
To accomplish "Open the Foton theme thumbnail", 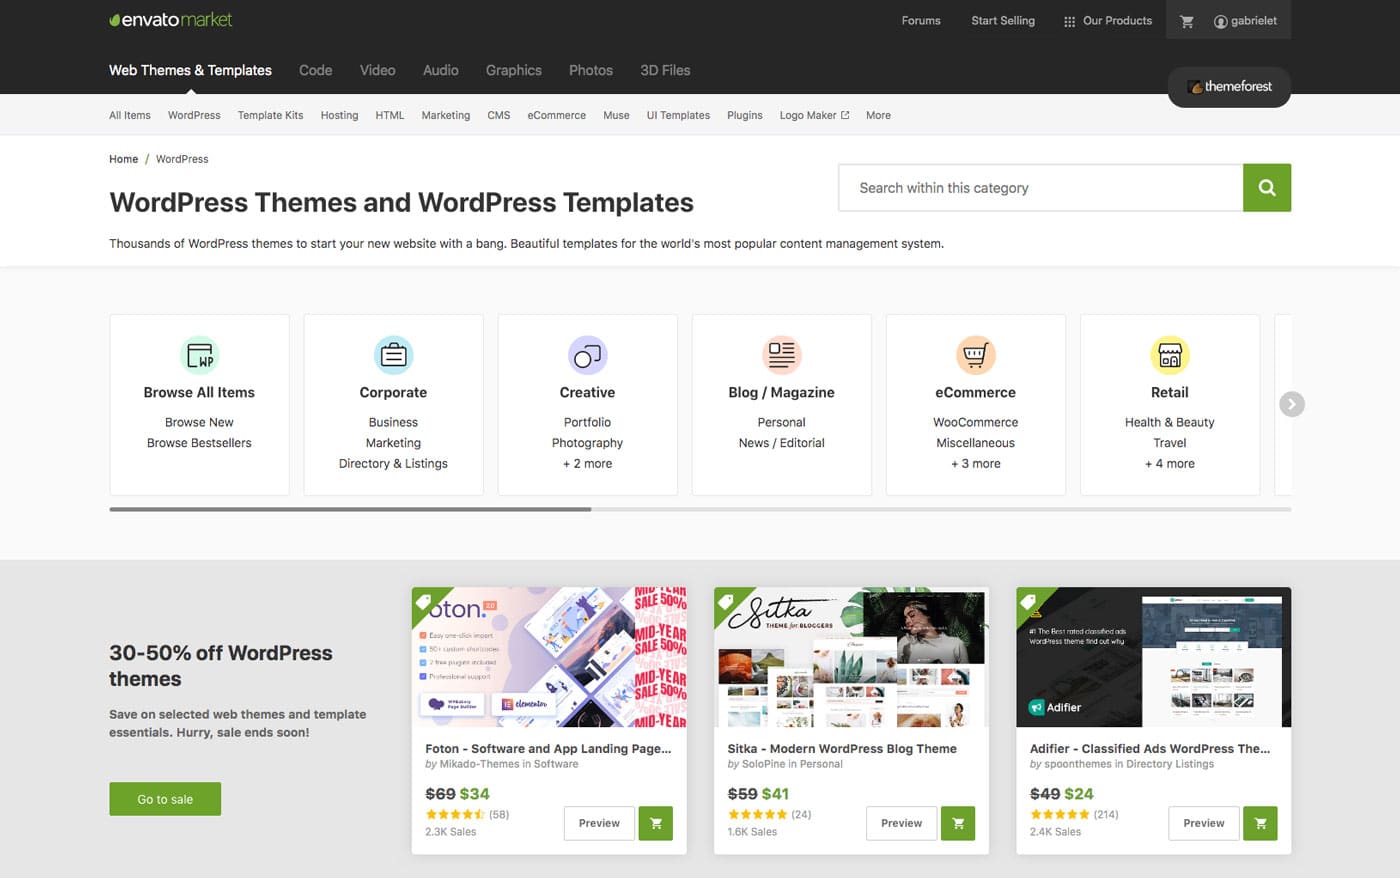I will 549,657.
